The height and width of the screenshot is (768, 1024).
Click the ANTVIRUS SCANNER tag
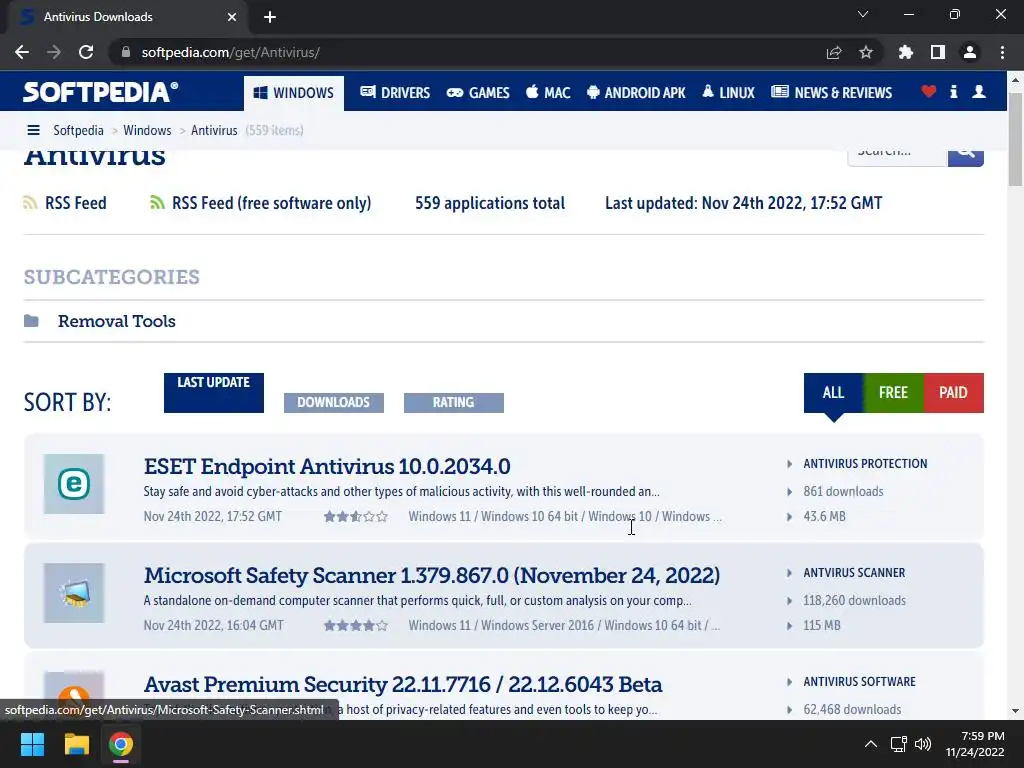click(854, 573)
